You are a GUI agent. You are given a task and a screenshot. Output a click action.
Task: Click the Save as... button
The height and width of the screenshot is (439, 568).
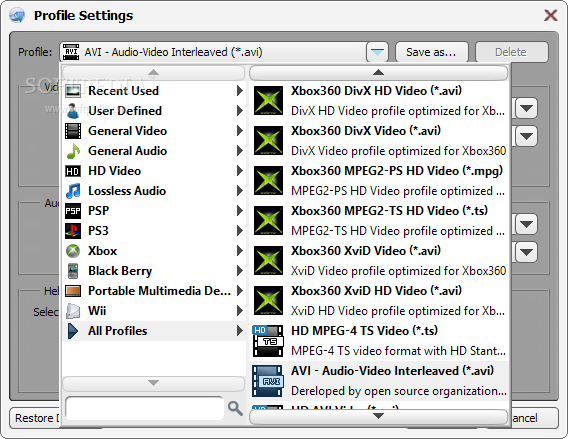point(431,52)
